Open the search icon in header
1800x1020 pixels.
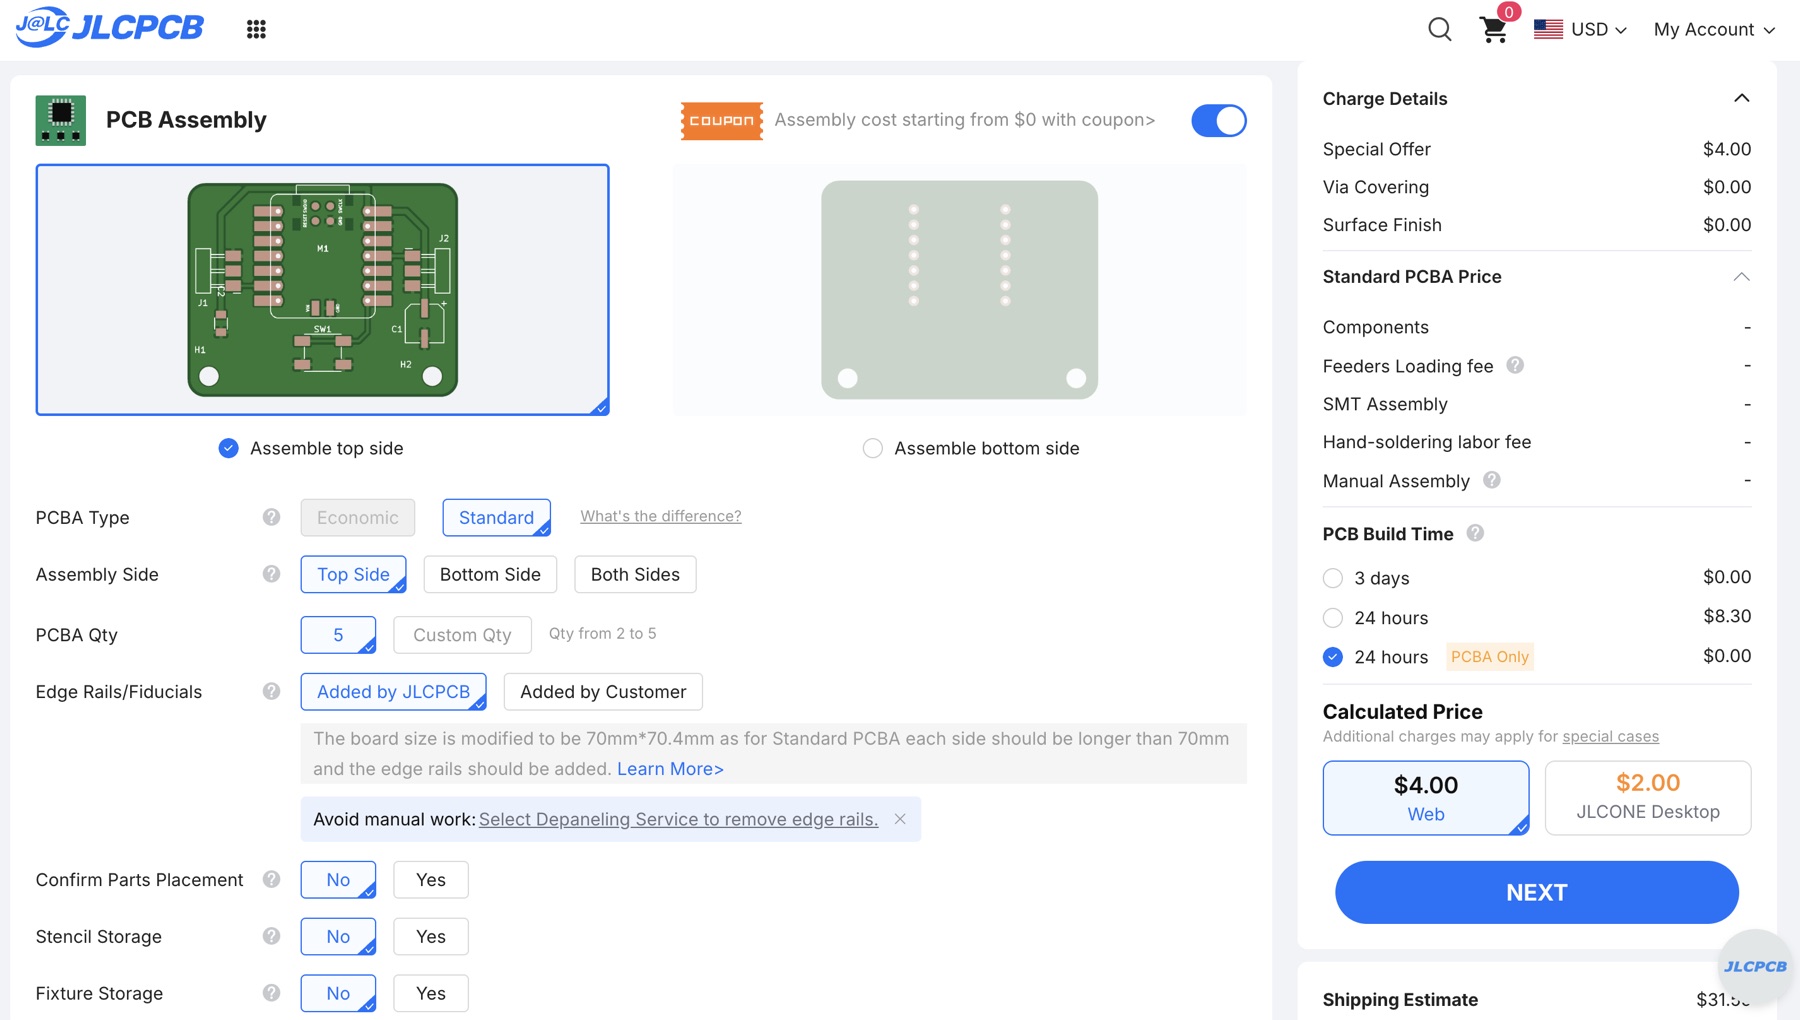click(x=1439, y=29)
